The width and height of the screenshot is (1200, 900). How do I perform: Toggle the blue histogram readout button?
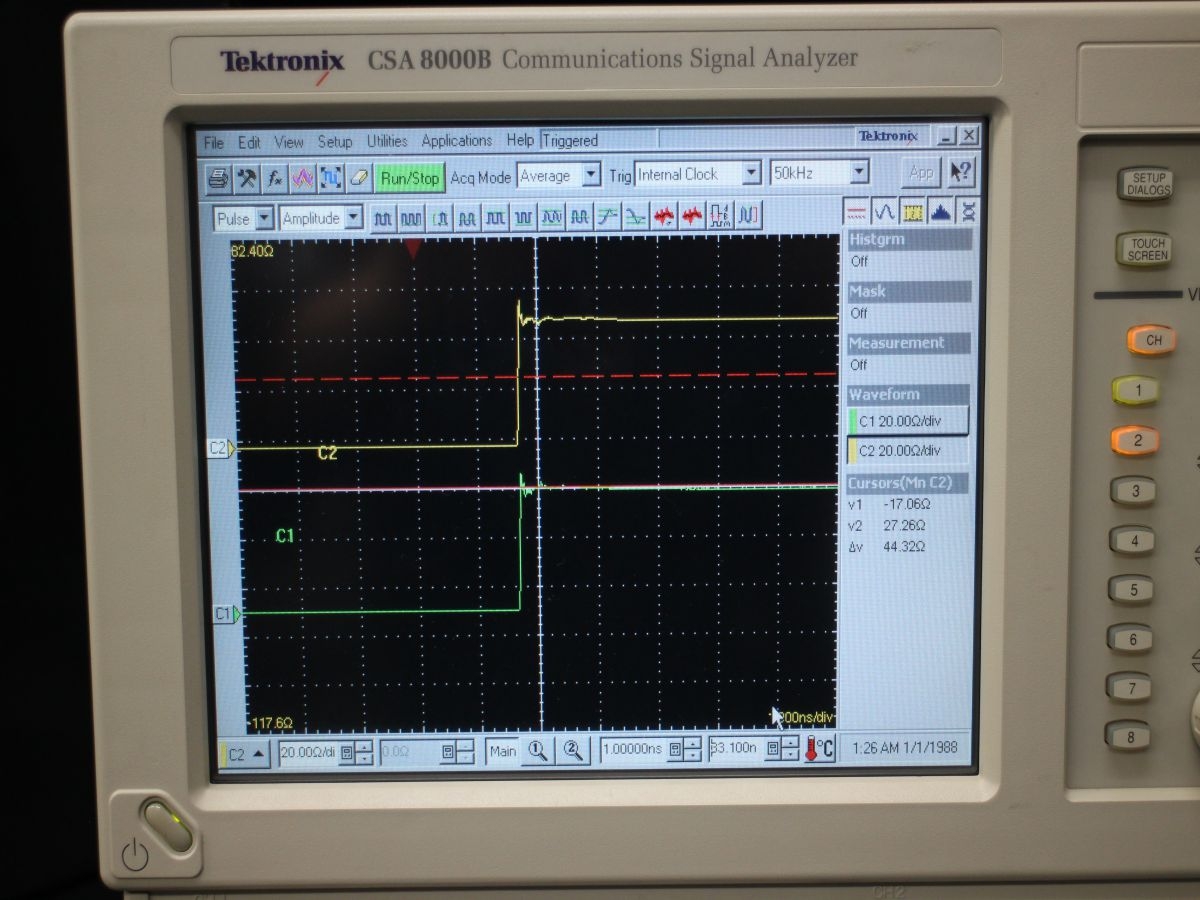tap(940, 211)
